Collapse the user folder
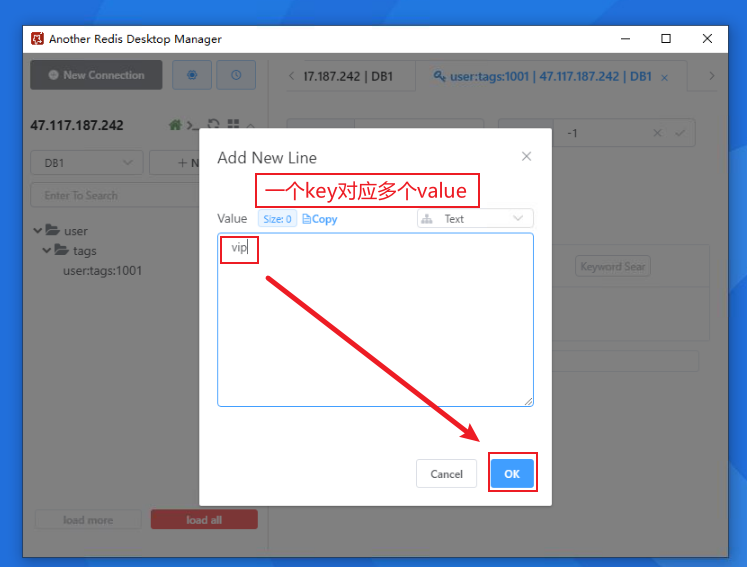747x567 pixels. coord(38,231)
